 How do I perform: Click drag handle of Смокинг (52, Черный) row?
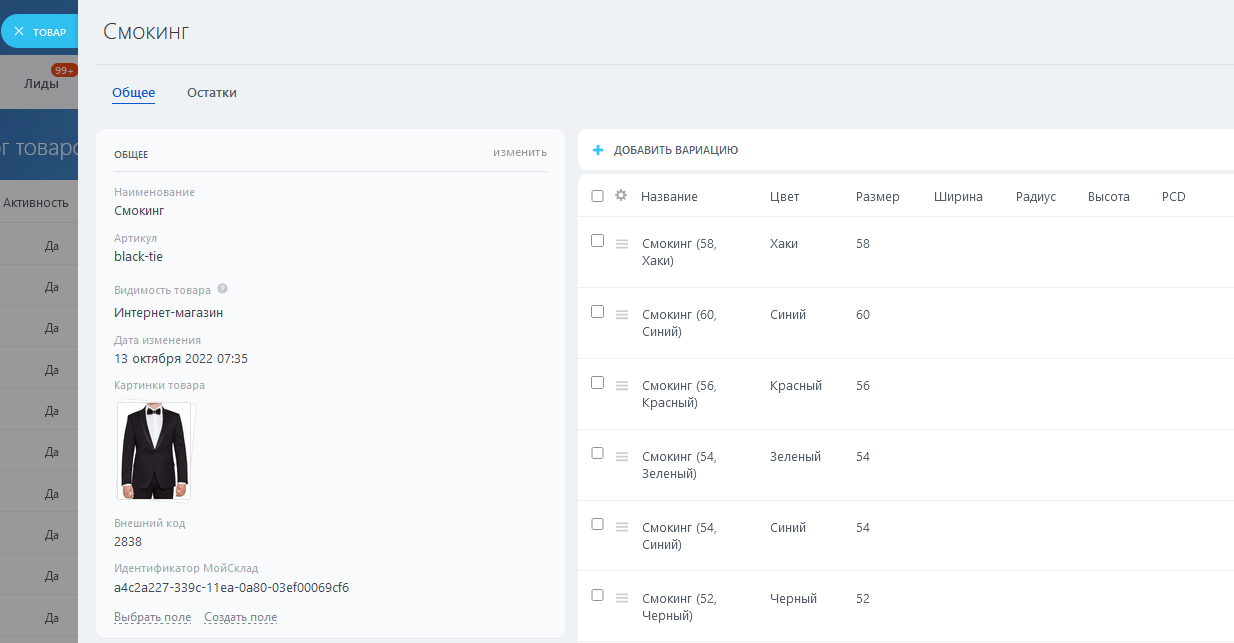622,599
